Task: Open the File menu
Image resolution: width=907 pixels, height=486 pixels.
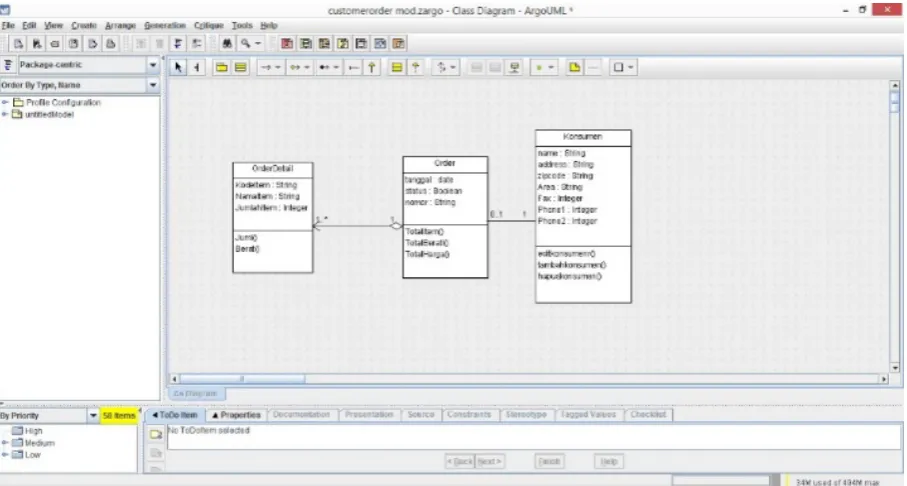Action: pos(8,25)
